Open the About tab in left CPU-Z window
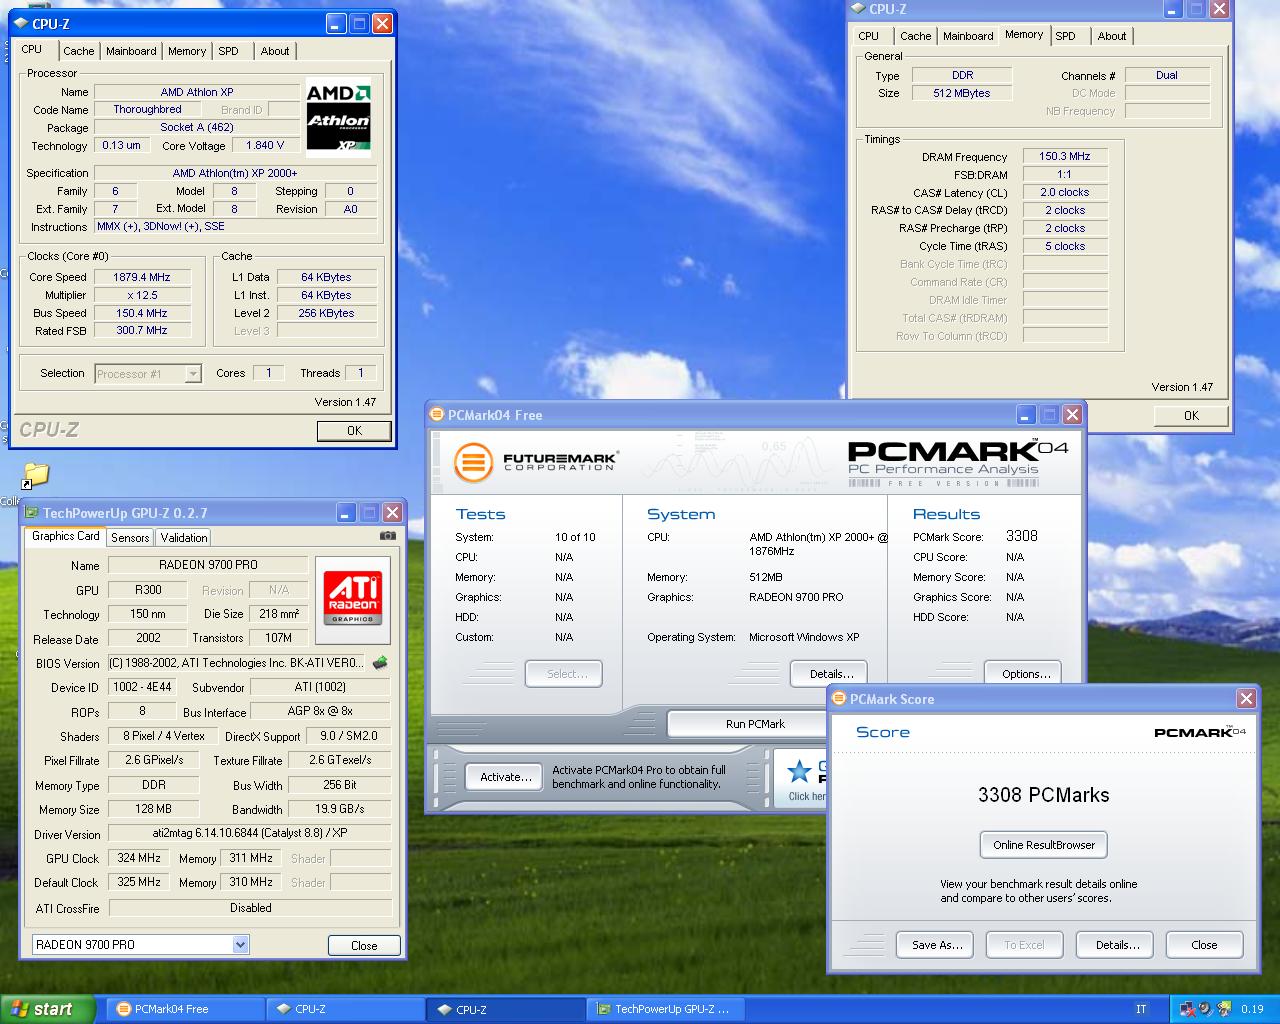Image resolution: width=1280 pixels, height=1024 pixels. coord(275,51)
